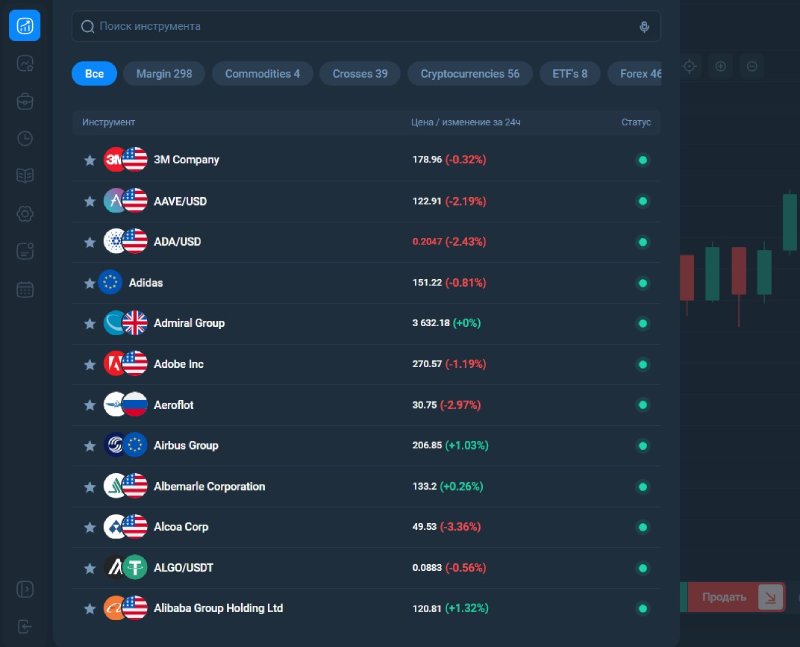Select the Commodities 4 filter tab
The image size is (800, 647).
[262, 73]
